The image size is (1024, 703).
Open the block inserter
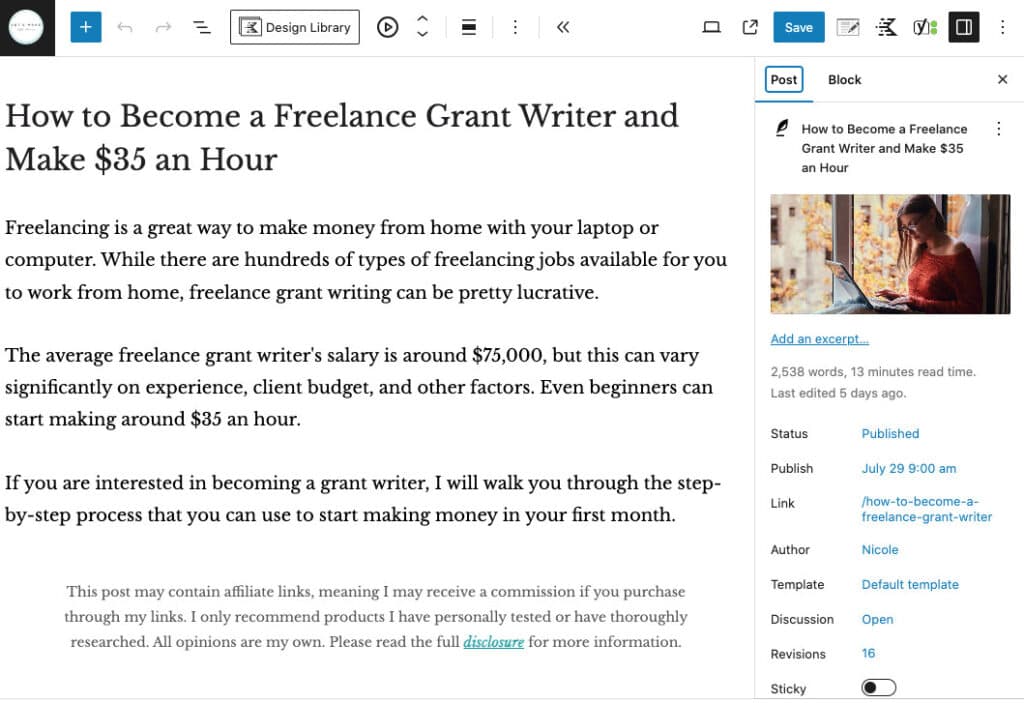tap(85, 27)
